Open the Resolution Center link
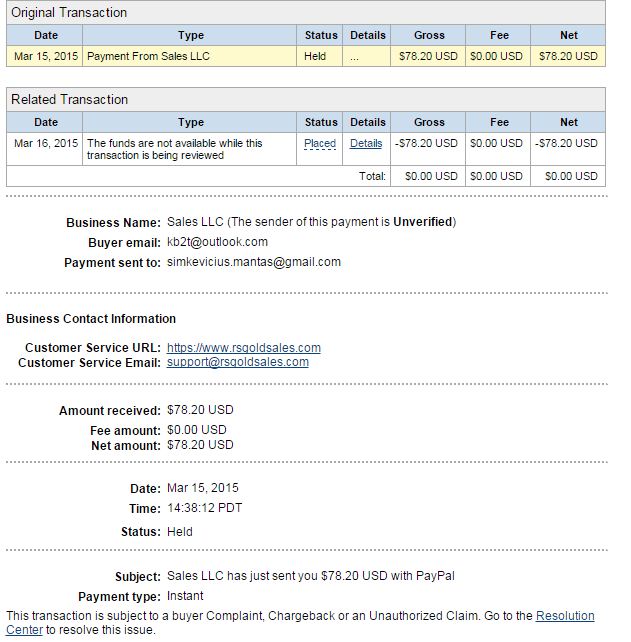631x642 pixels. click(x=300, y=623)
